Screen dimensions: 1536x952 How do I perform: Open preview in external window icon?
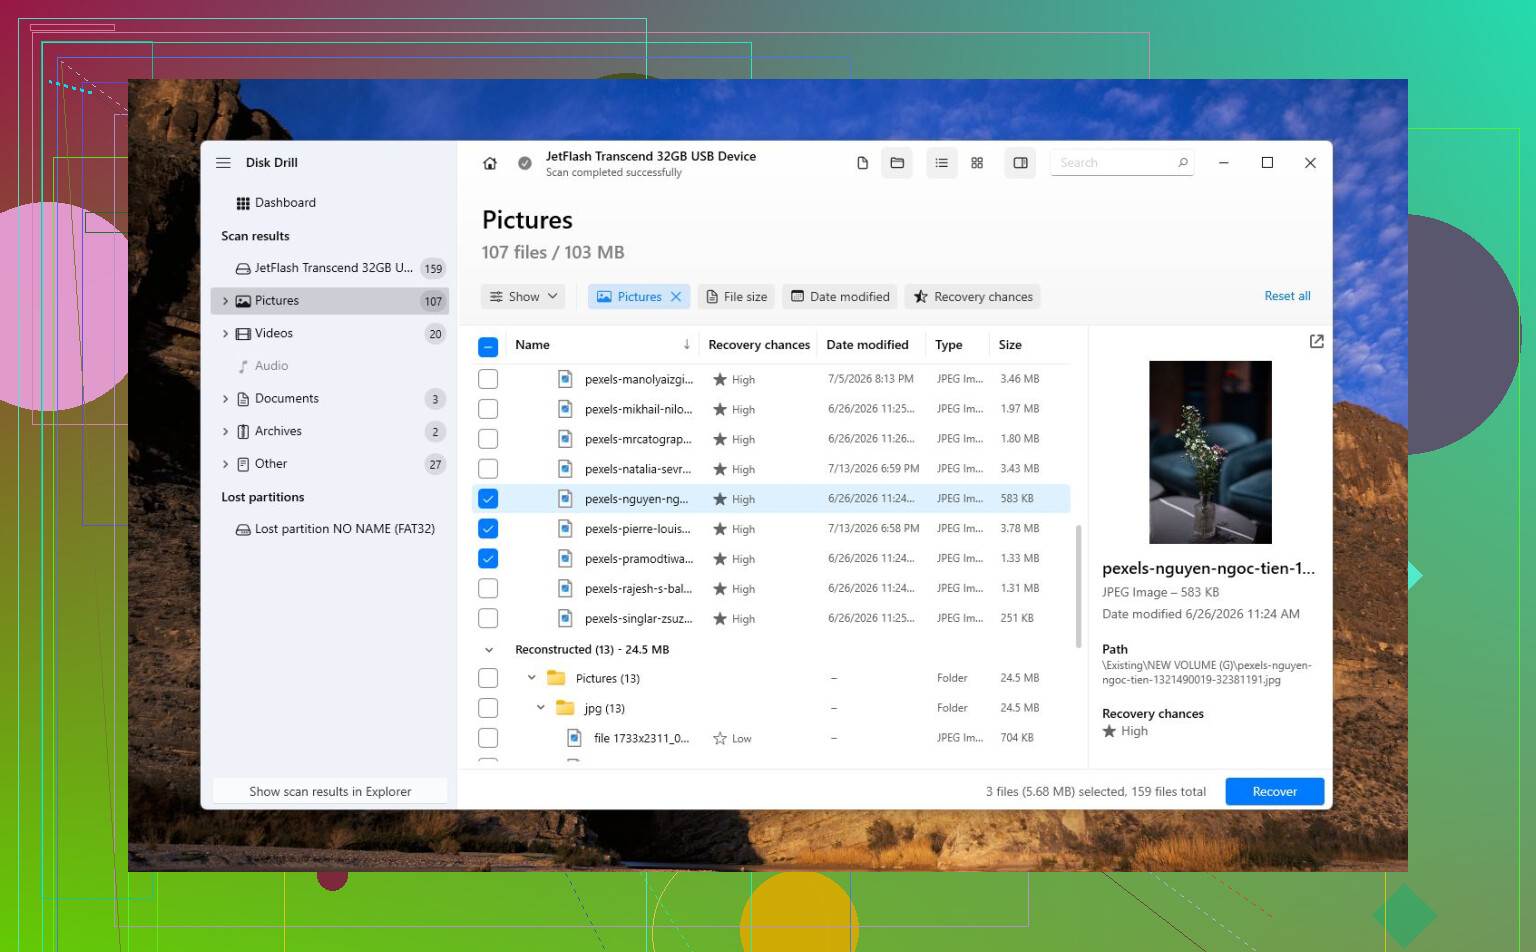click(1317, 342)
